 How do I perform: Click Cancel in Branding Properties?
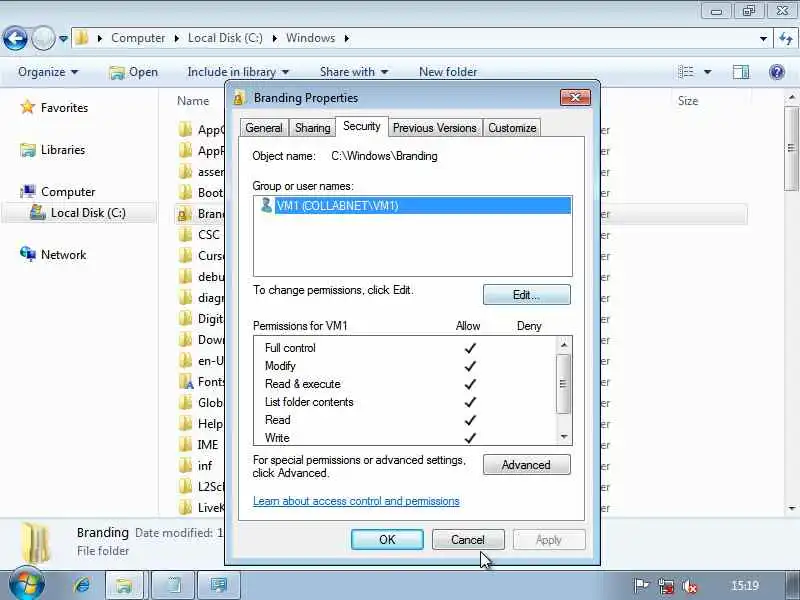click(468, 540)
